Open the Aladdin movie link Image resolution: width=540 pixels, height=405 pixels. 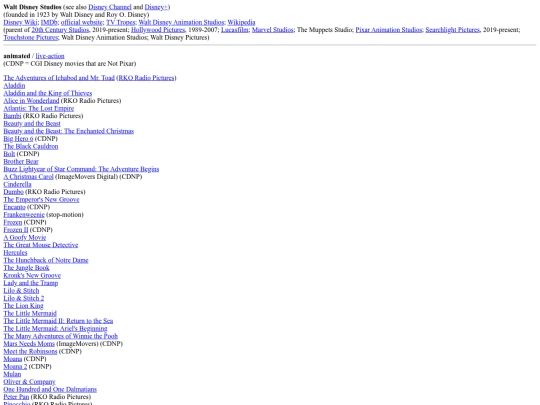click(x=14, y=85)
